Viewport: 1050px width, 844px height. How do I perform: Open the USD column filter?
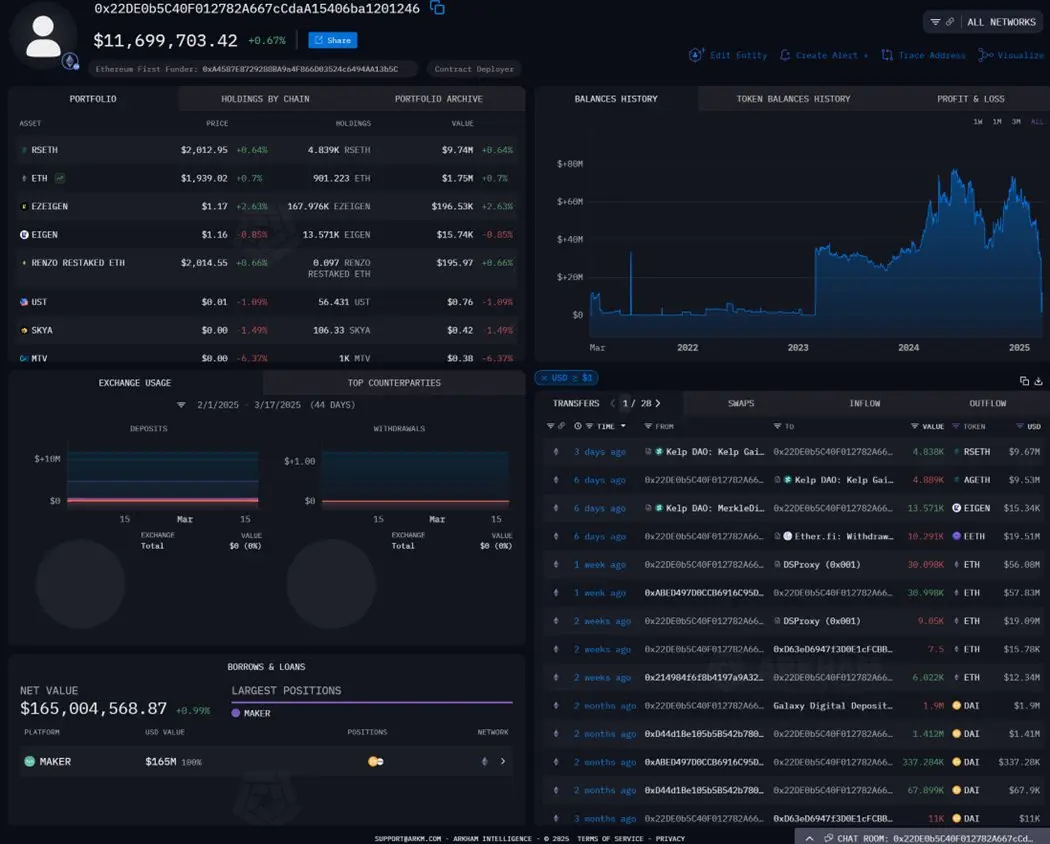[x=1019, y=426]
